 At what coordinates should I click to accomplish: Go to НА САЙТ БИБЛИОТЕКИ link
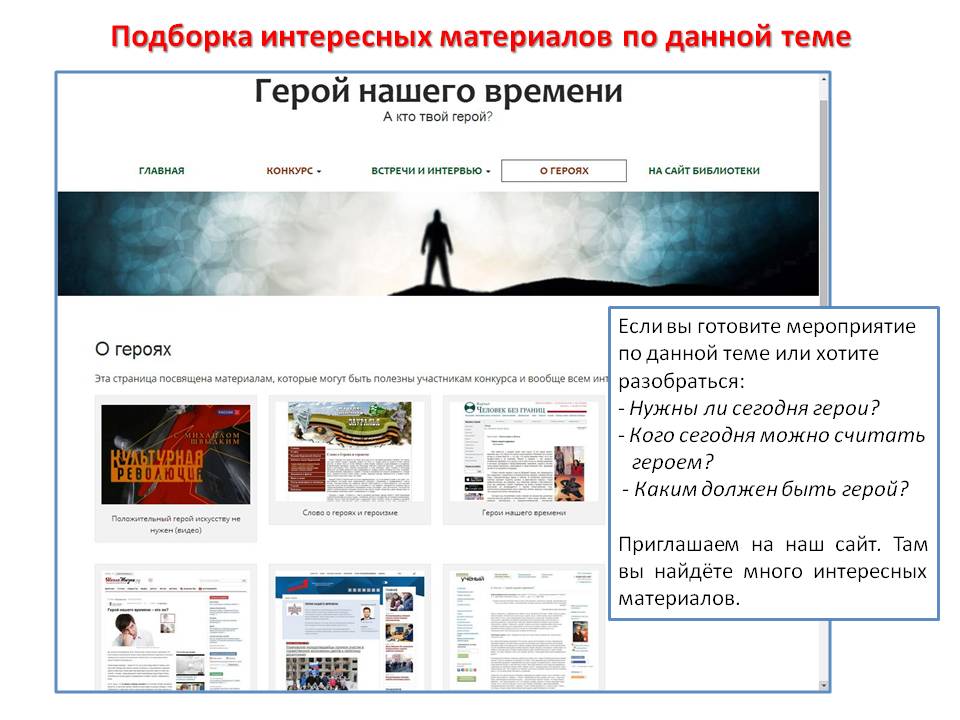(x=703, y=171)
